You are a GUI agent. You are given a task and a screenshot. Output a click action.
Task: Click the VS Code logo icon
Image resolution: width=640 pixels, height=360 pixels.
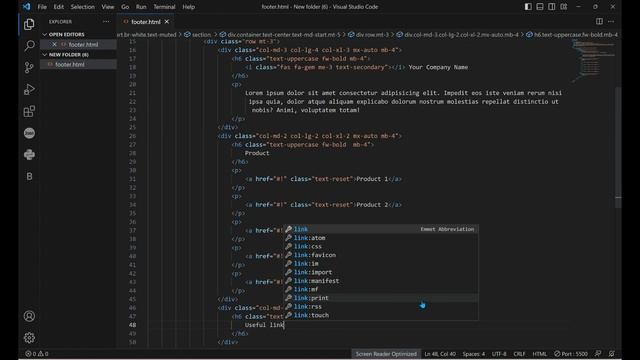point(27,7)
